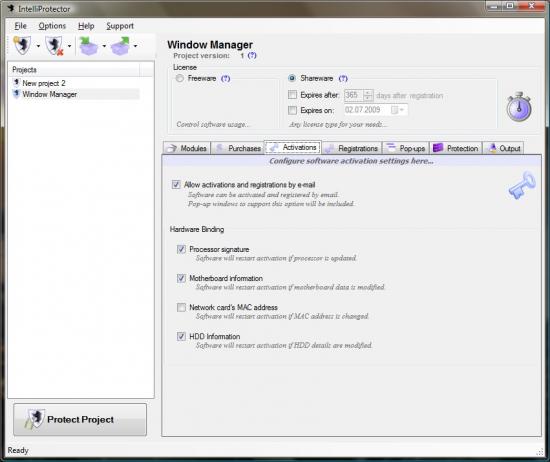
Task: Click the IntelliProtector title bar logo
Action: [x=11, y=8]
